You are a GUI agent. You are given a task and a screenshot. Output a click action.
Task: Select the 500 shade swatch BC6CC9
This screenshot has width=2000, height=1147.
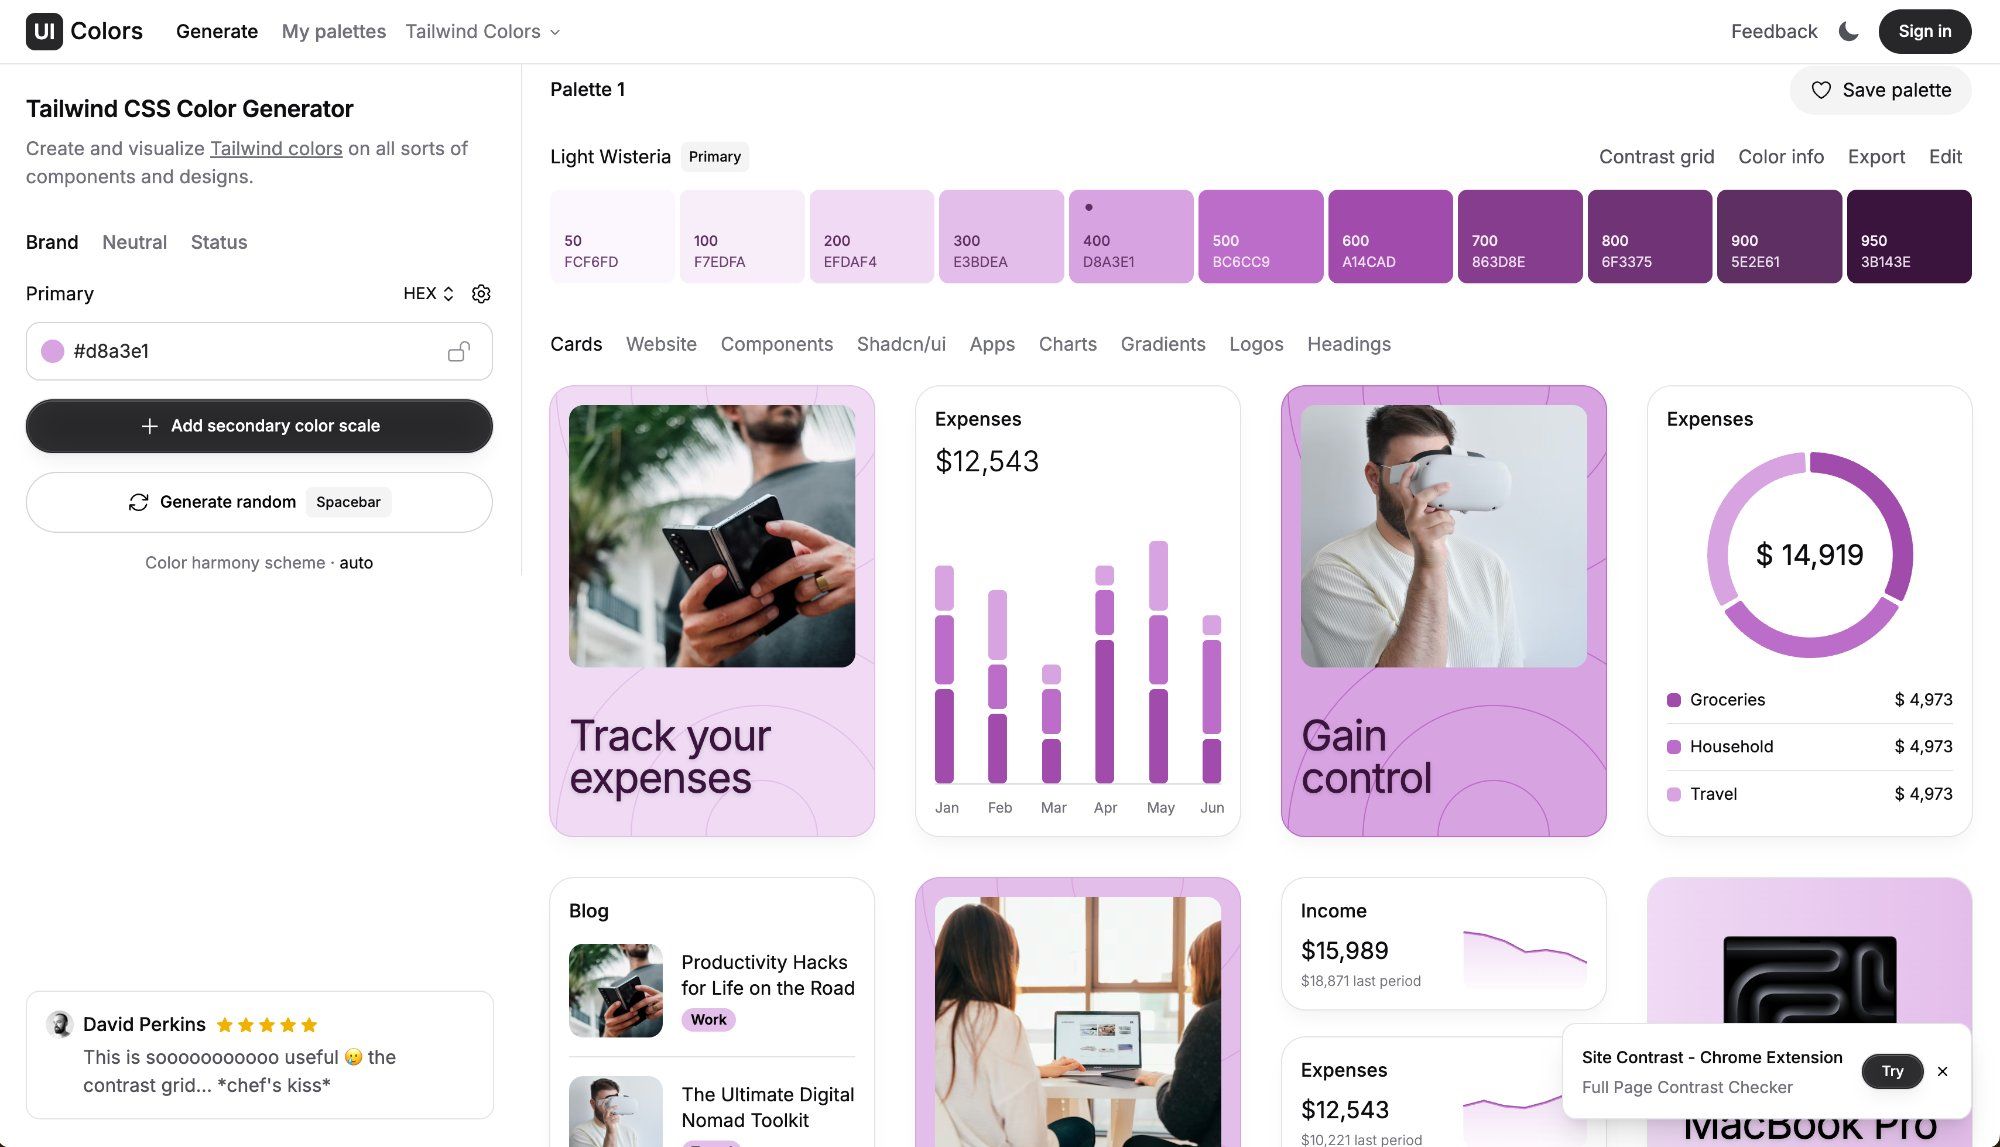1260,237
